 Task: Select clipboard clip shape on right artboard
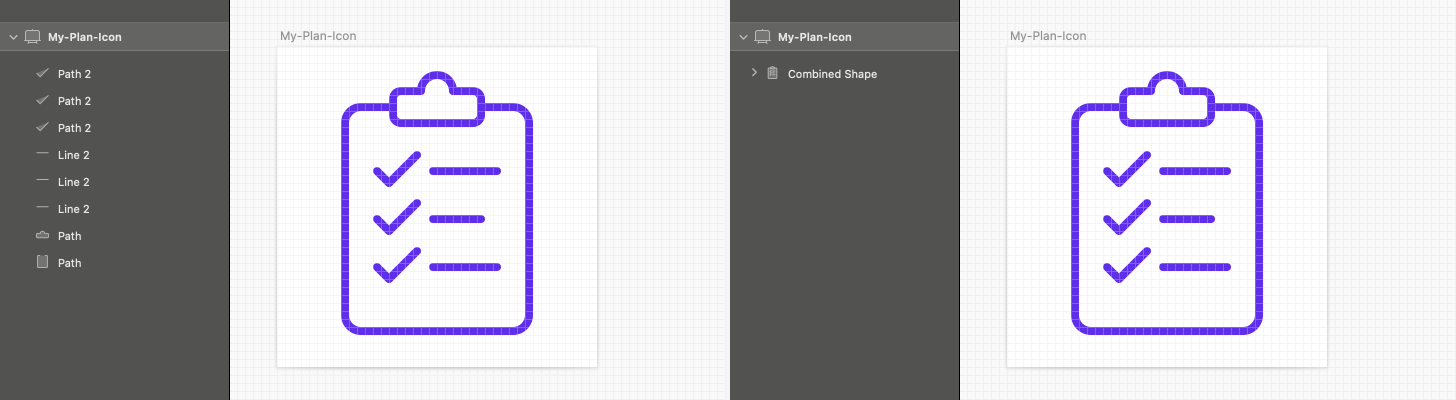pyautogui.click(x=1167, y=100)
